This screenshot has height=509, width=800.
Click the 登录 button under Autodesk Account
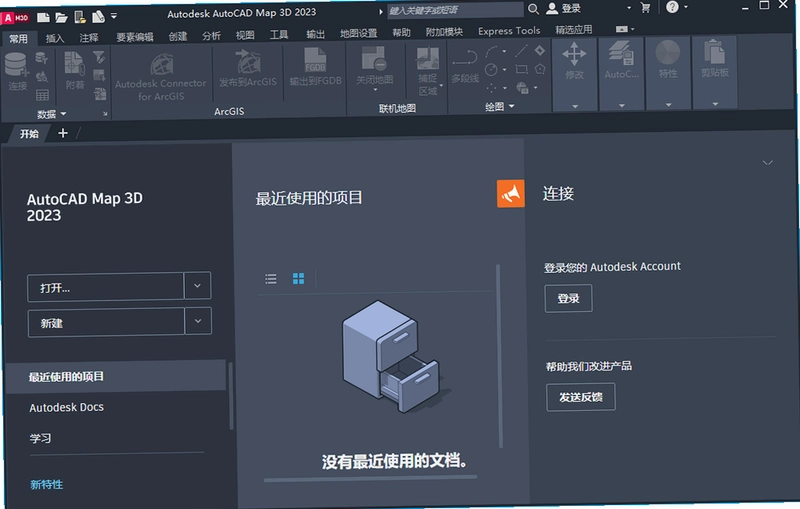click(568, 298)
